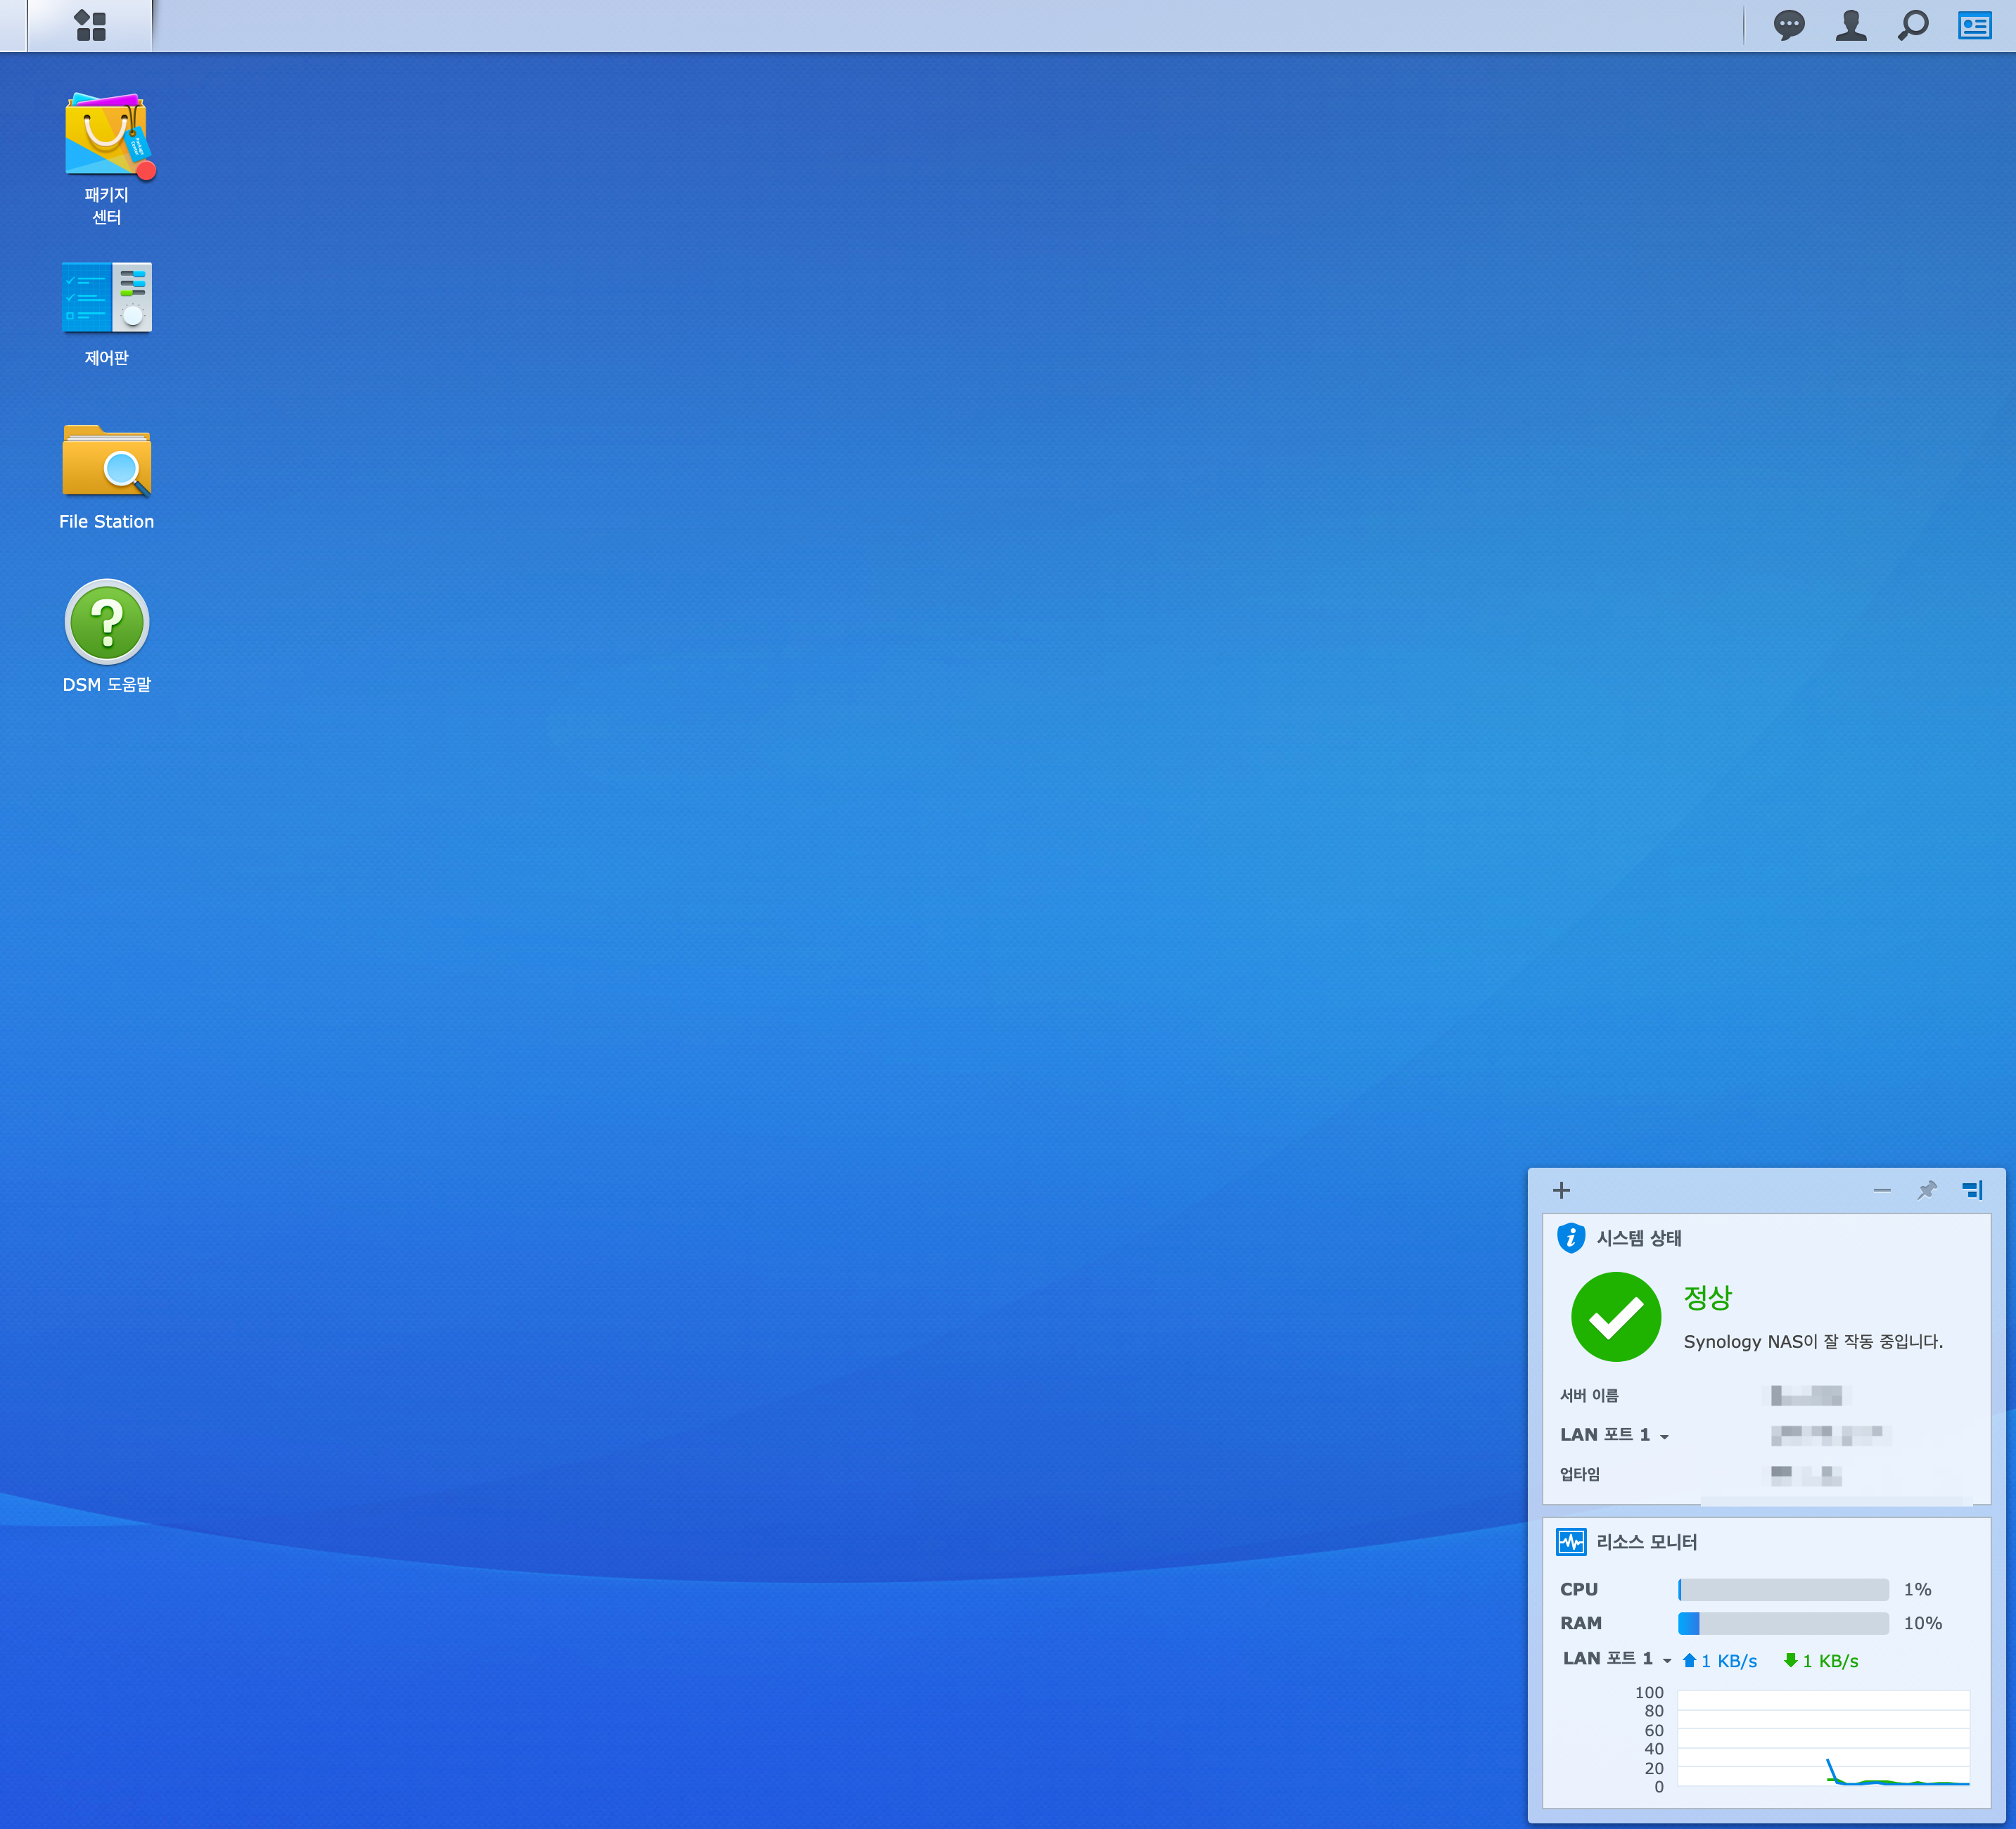Expand LAN 포트 1 dropdown in 리소스 모니터
The height and width of the screenshot is (1829, 2016).
pyautogui.click(x=1666, y=1660)
